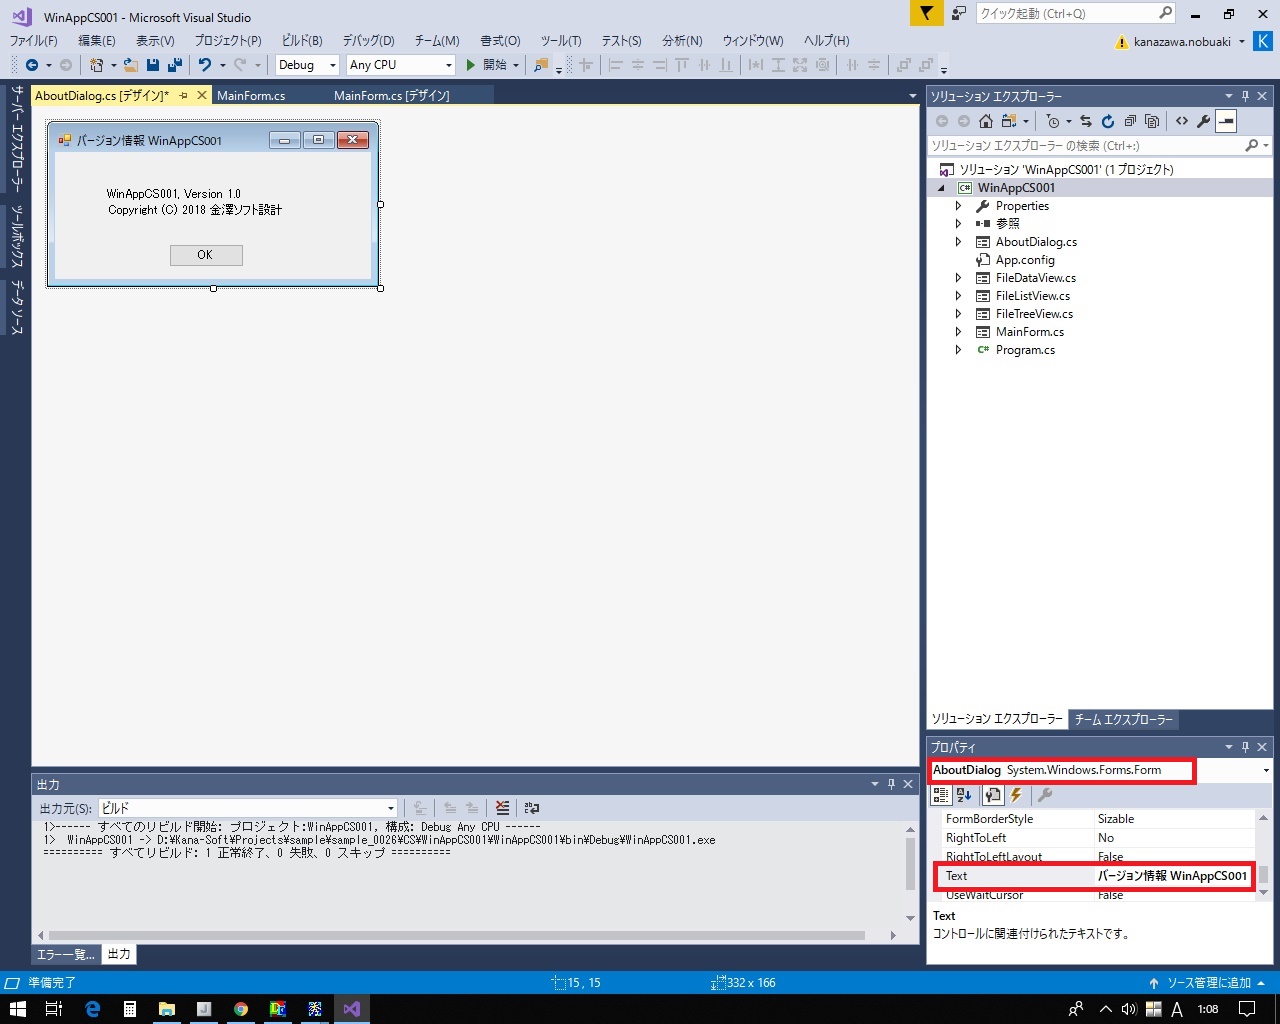Image resolution: width=1280 pixels, height=1024 pixels.
Task: Clear the output window contents
Action: click(502, 808)
